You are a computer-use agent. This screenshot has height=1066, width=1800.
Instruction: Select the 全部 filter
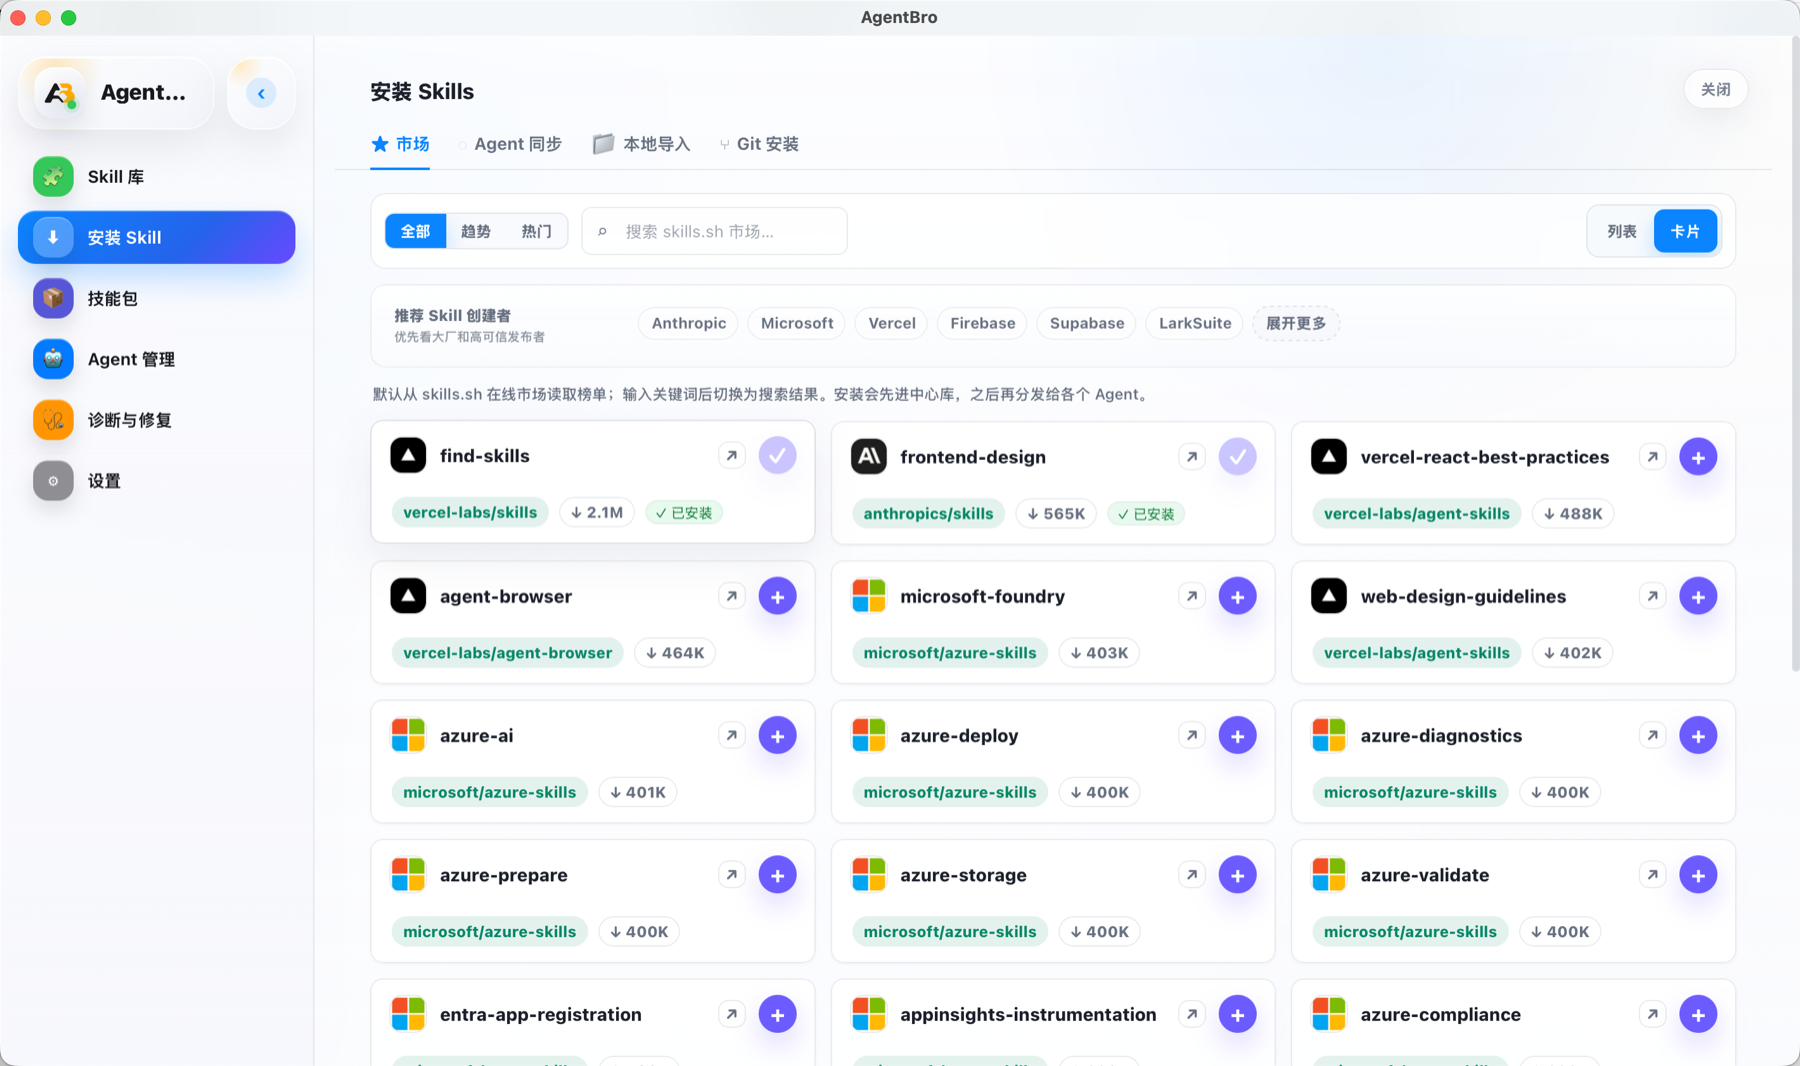coord(415,231)
